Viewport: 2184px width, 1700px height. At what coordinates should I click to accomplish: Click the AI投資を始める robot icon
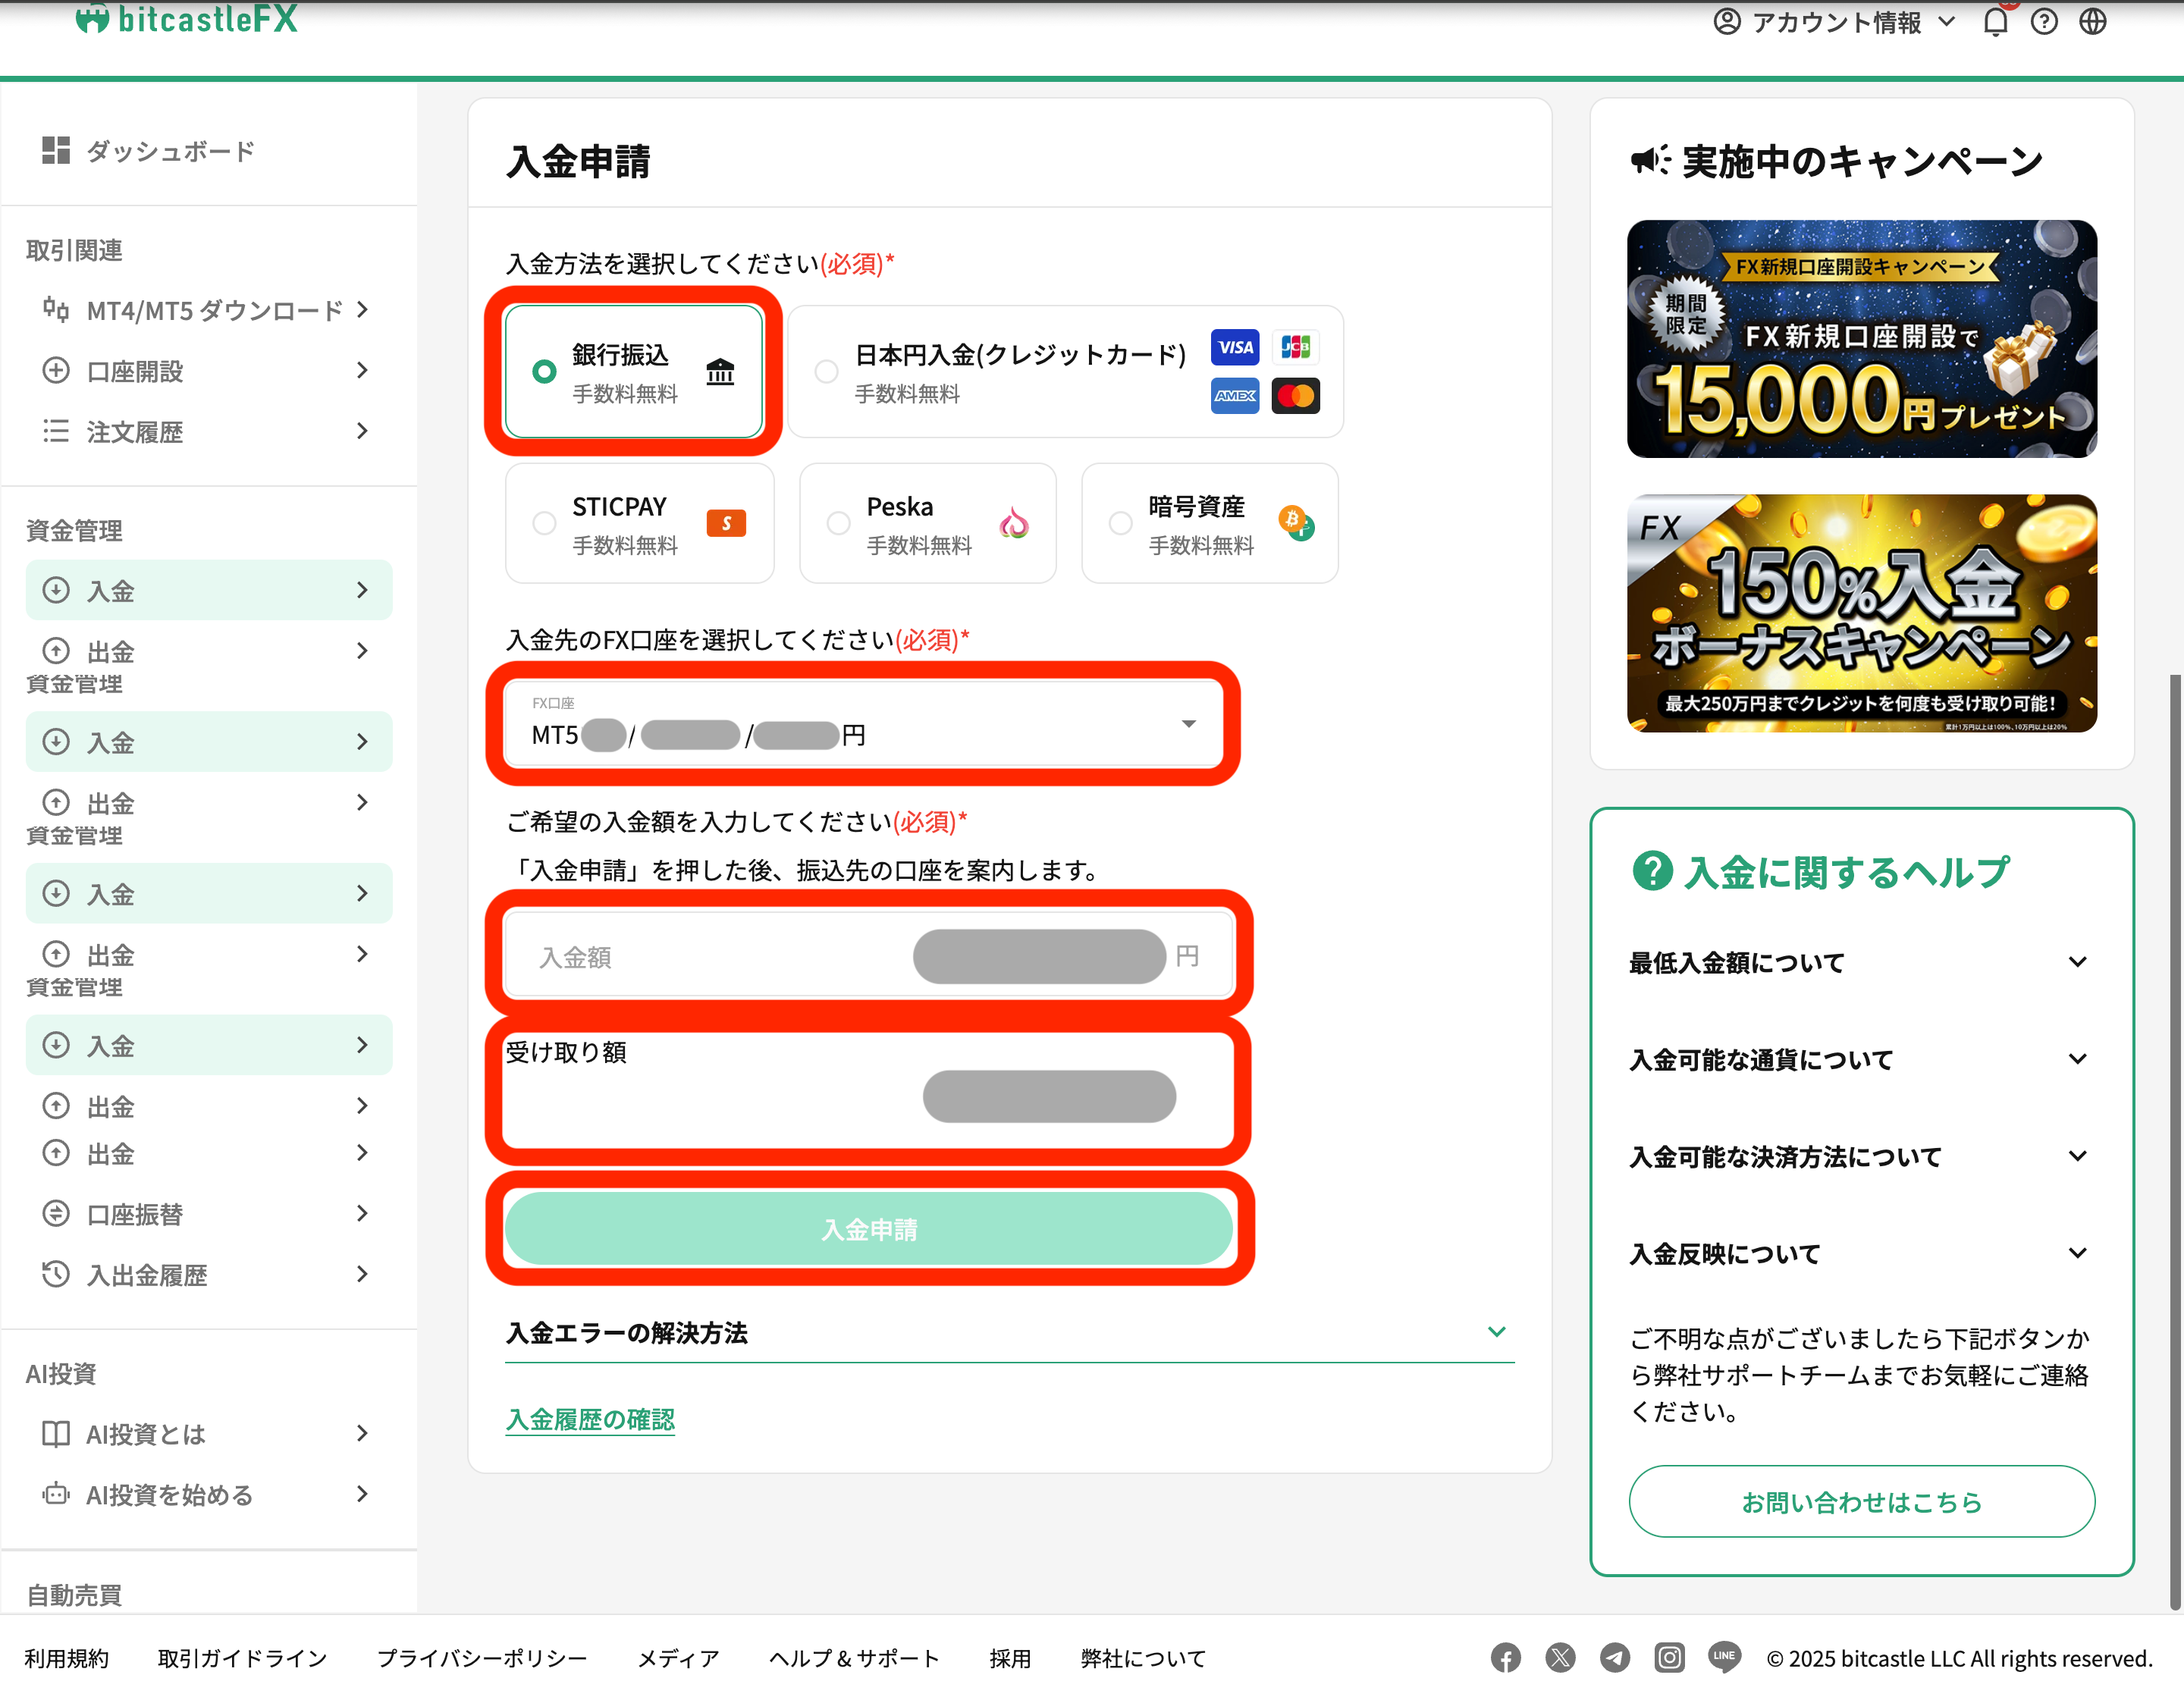pyautogui.click(x=56, y=1494)
